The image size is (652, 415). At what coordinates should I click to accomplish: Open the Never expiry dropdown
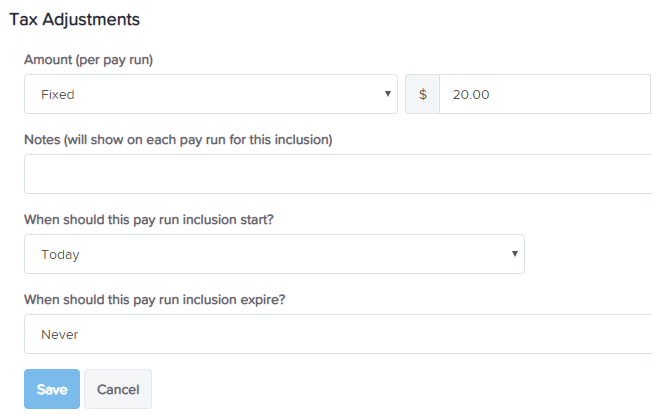tap(338, 334)
